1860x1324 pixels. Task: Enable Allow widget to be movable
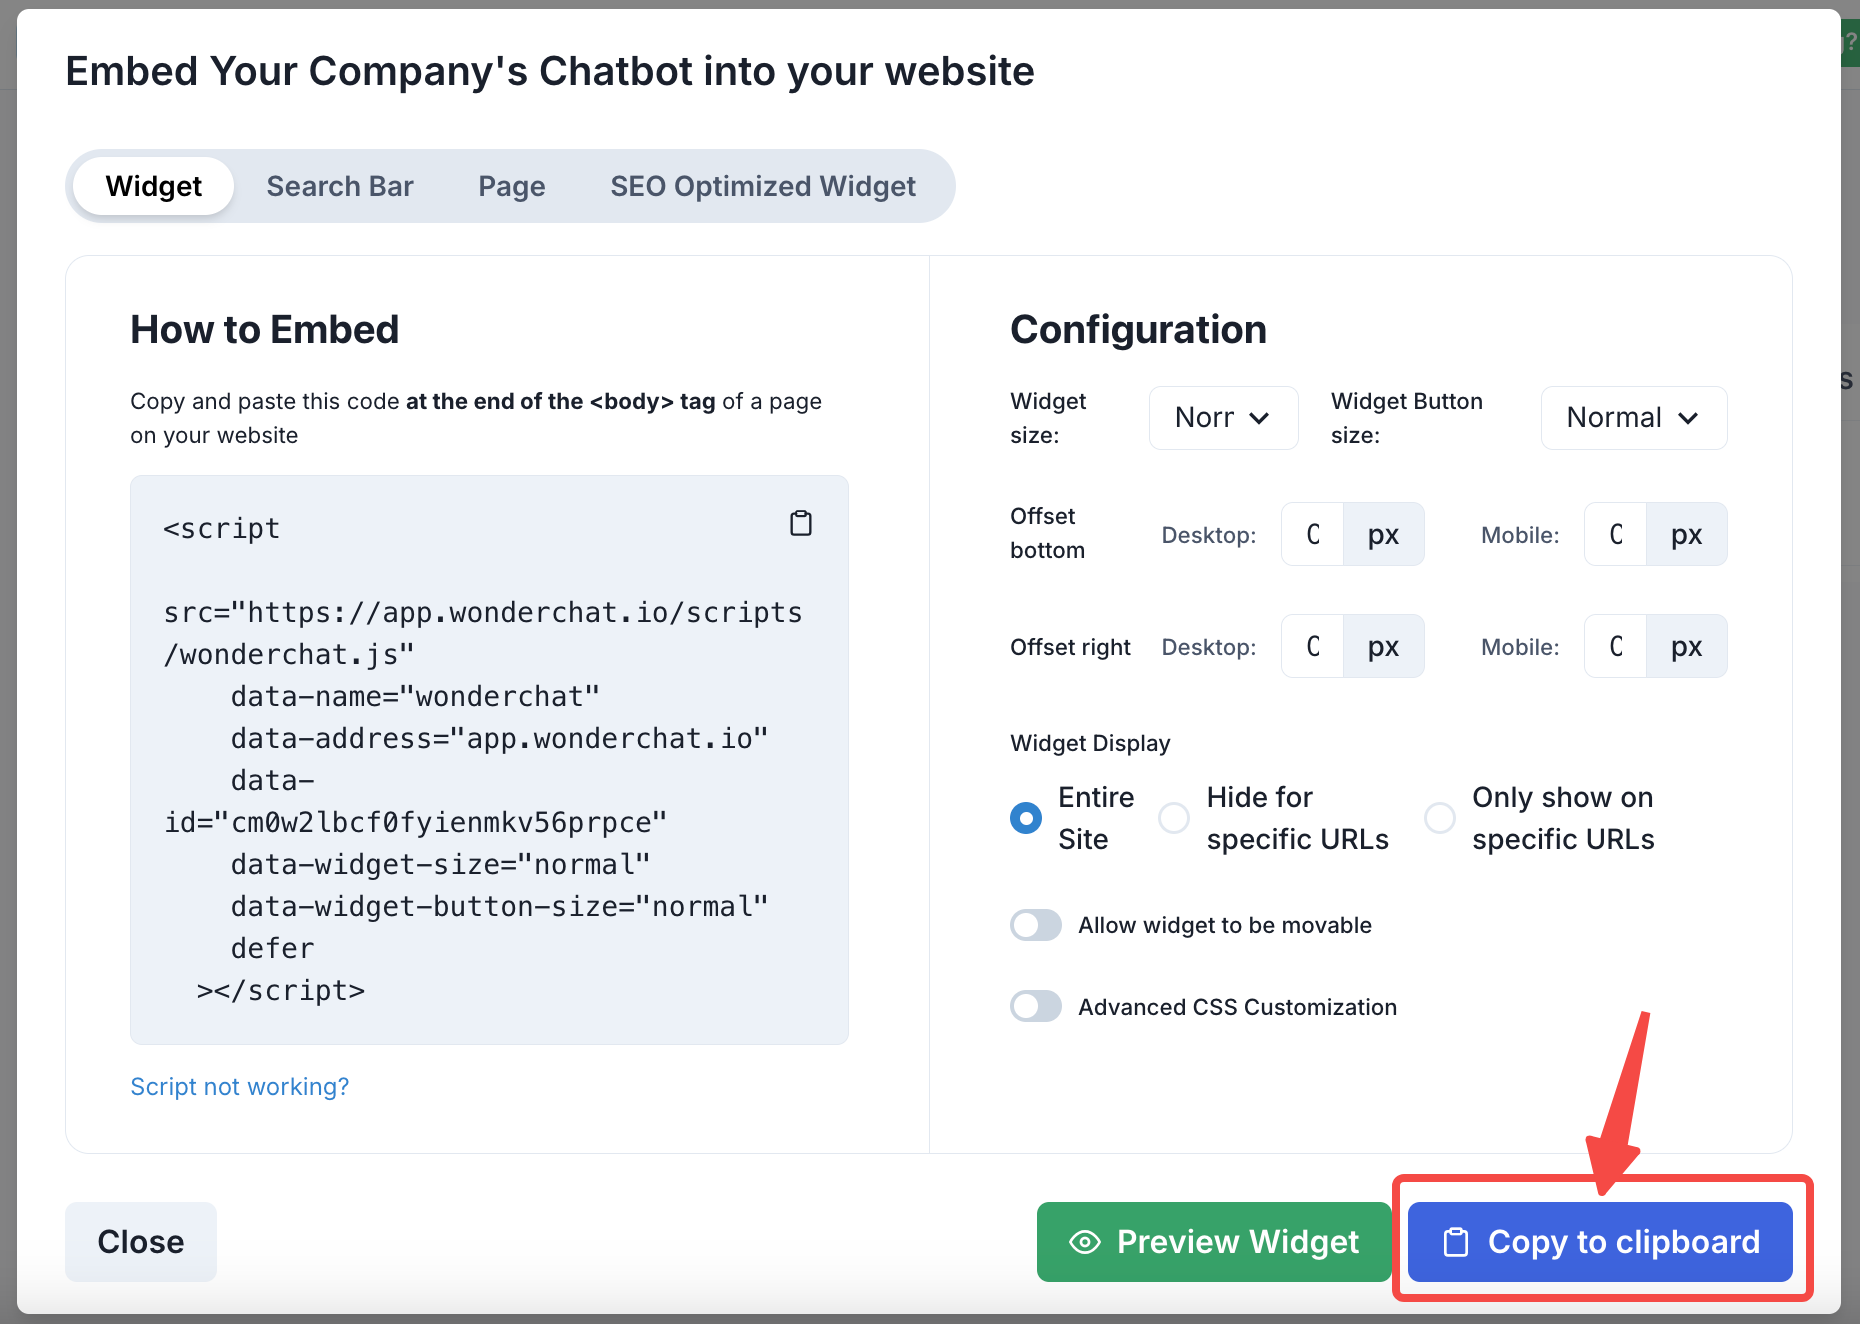[x=1036, y=925]
